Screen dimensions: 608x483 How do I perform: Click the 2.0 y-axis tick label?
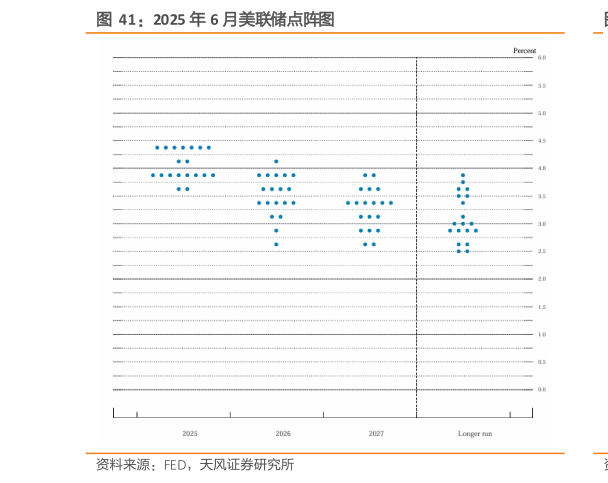click(x=541, y=279)
